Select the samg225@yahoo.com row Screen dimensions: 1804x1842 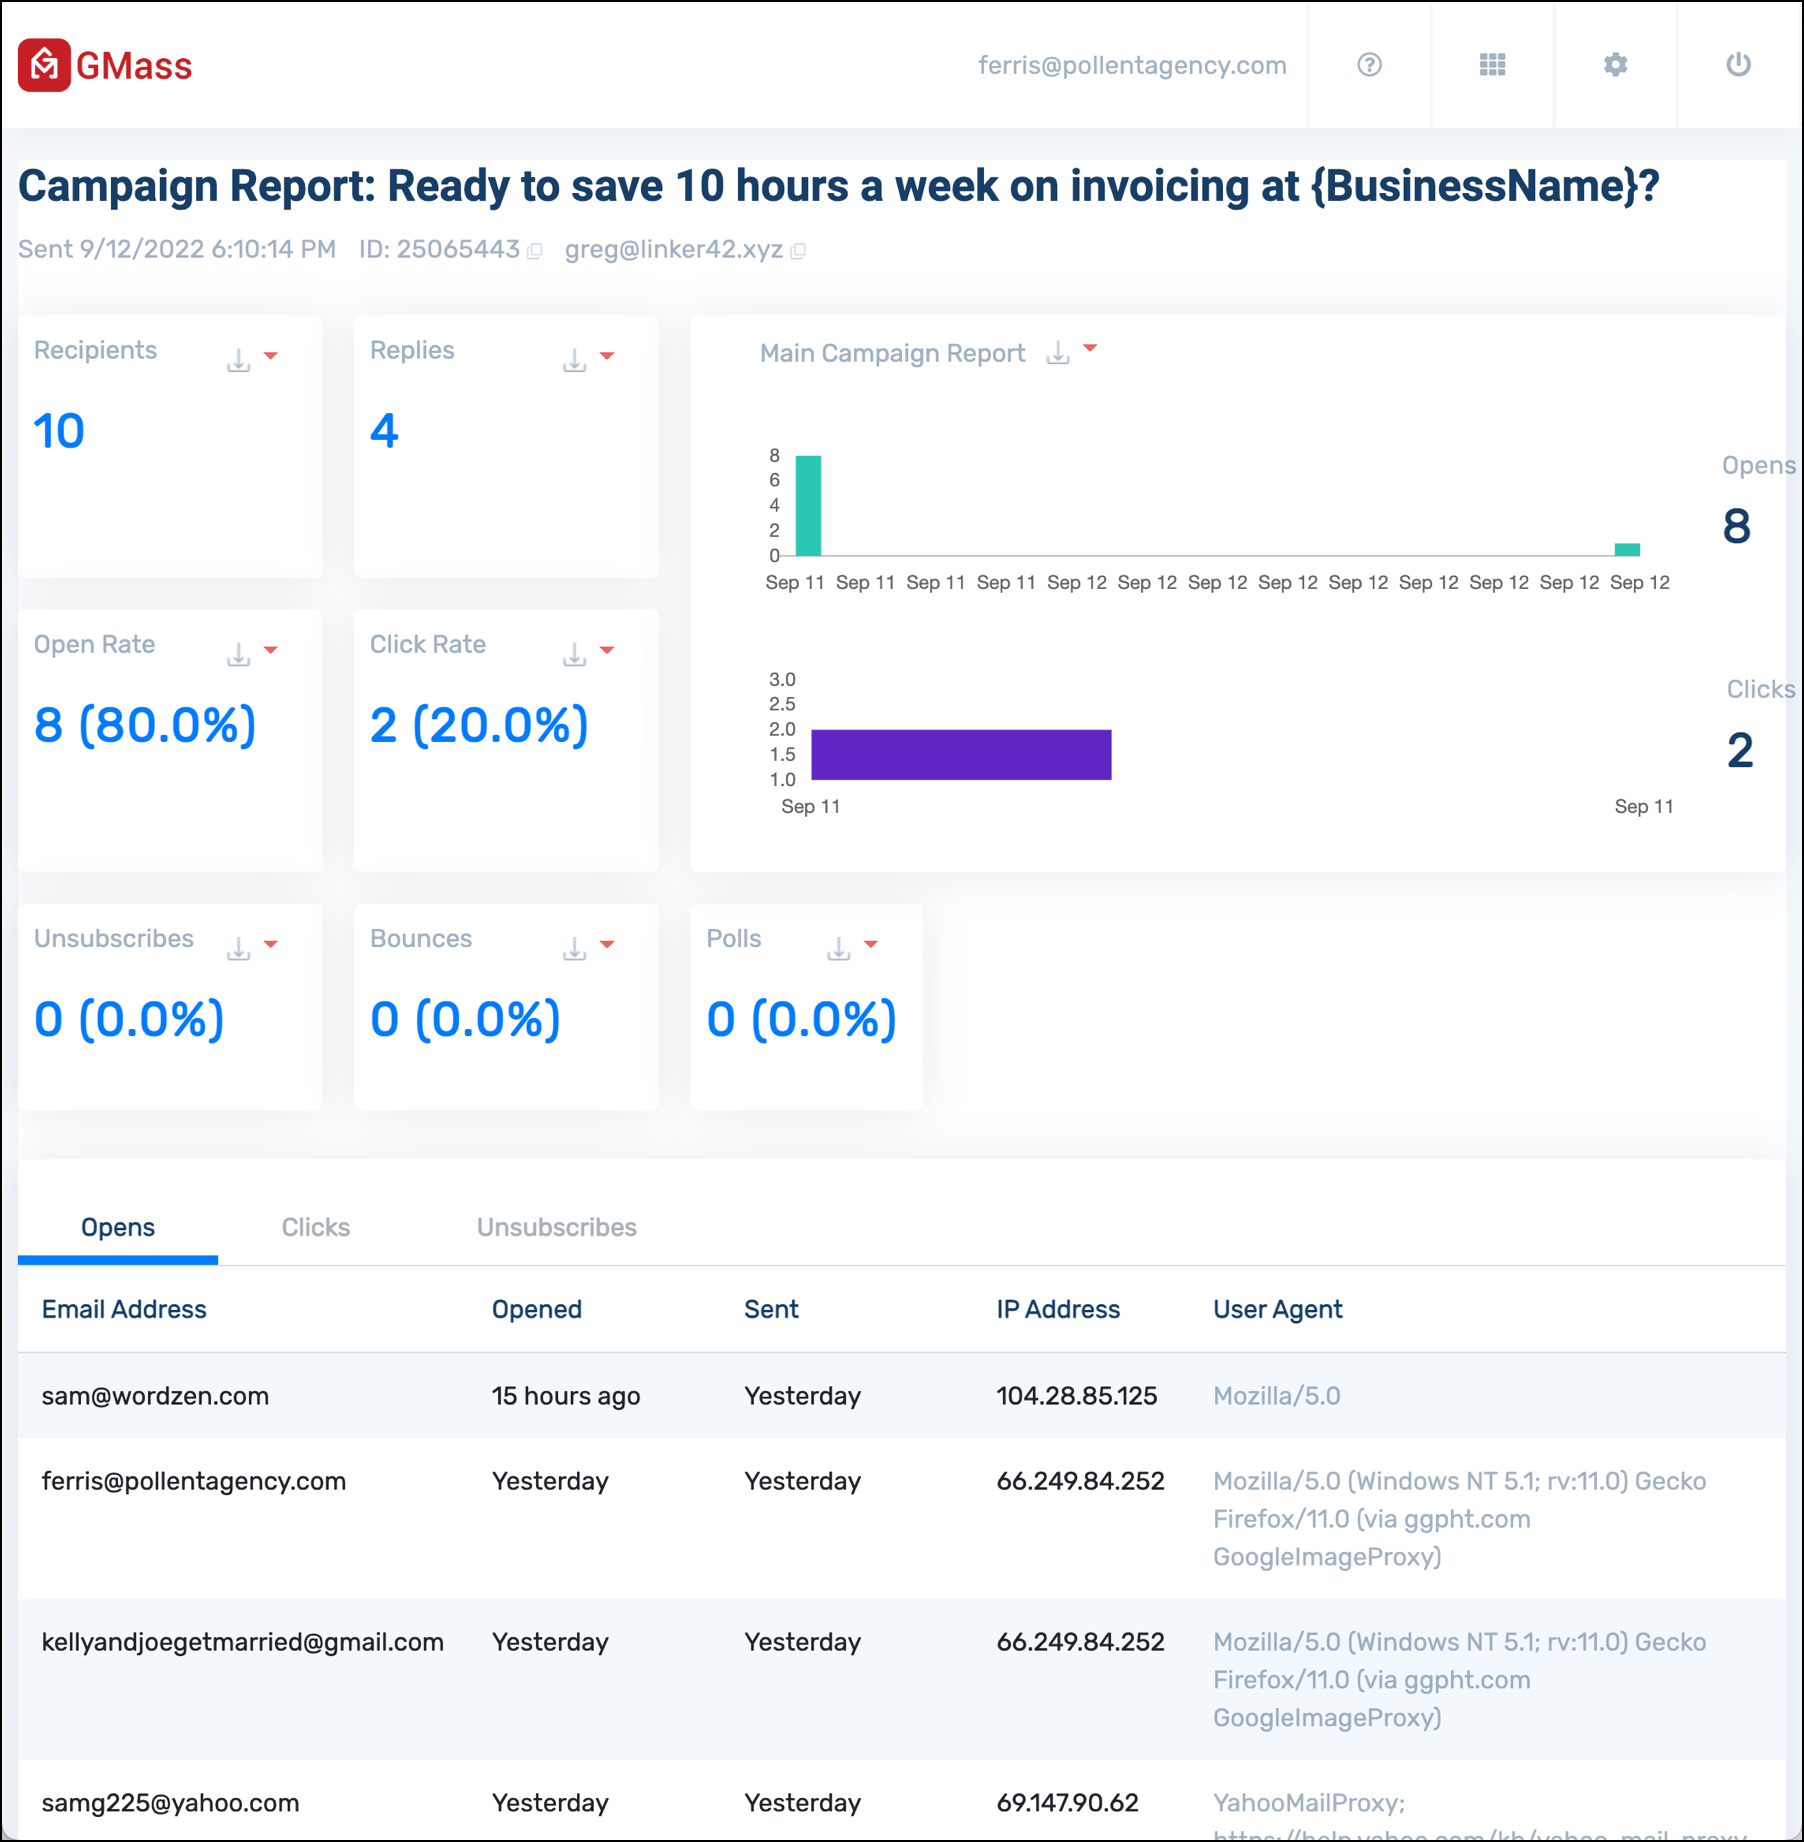click(901, 1802)
